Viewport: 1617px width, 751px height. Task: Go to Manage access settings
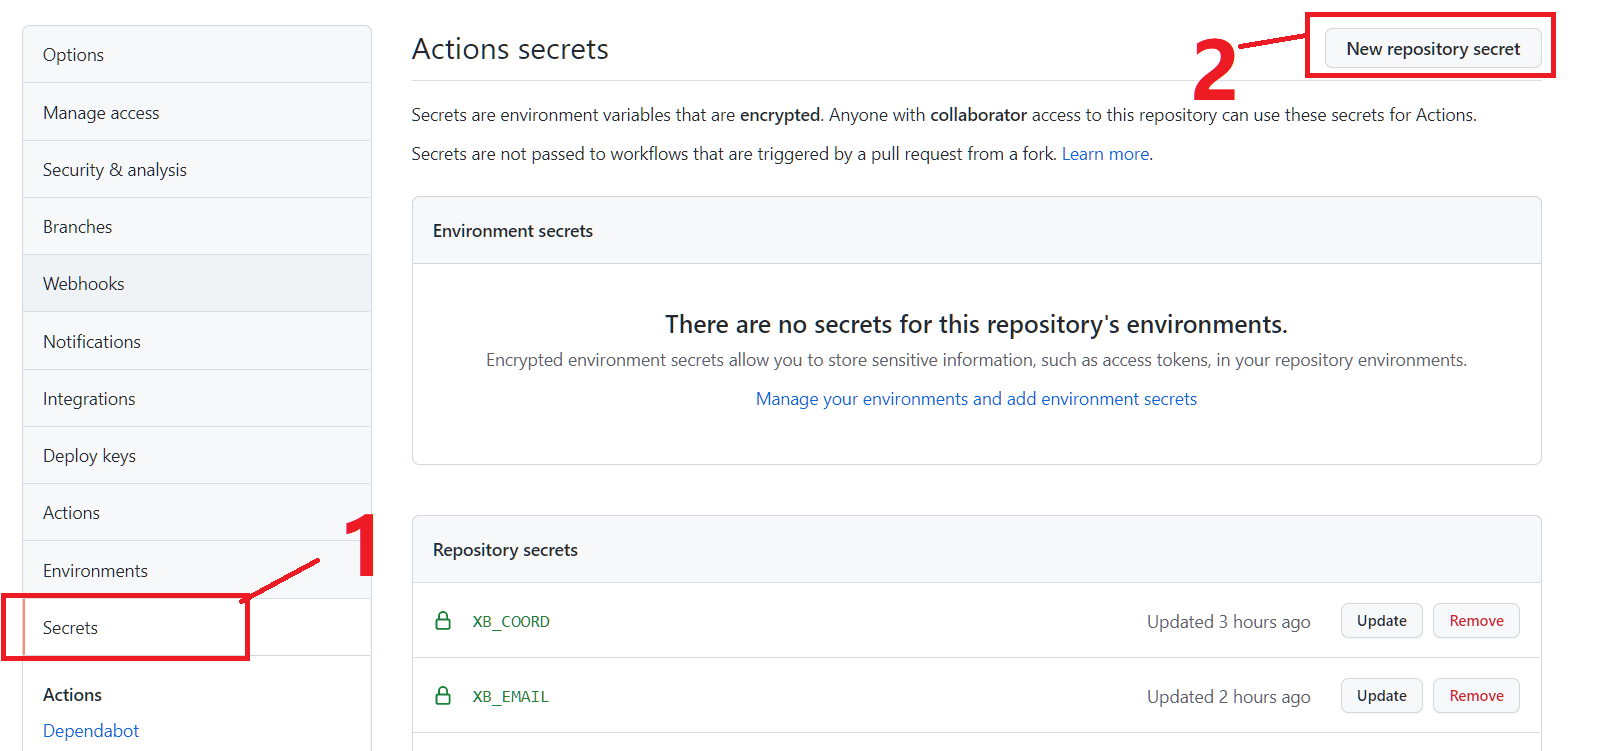coord(101,113)
